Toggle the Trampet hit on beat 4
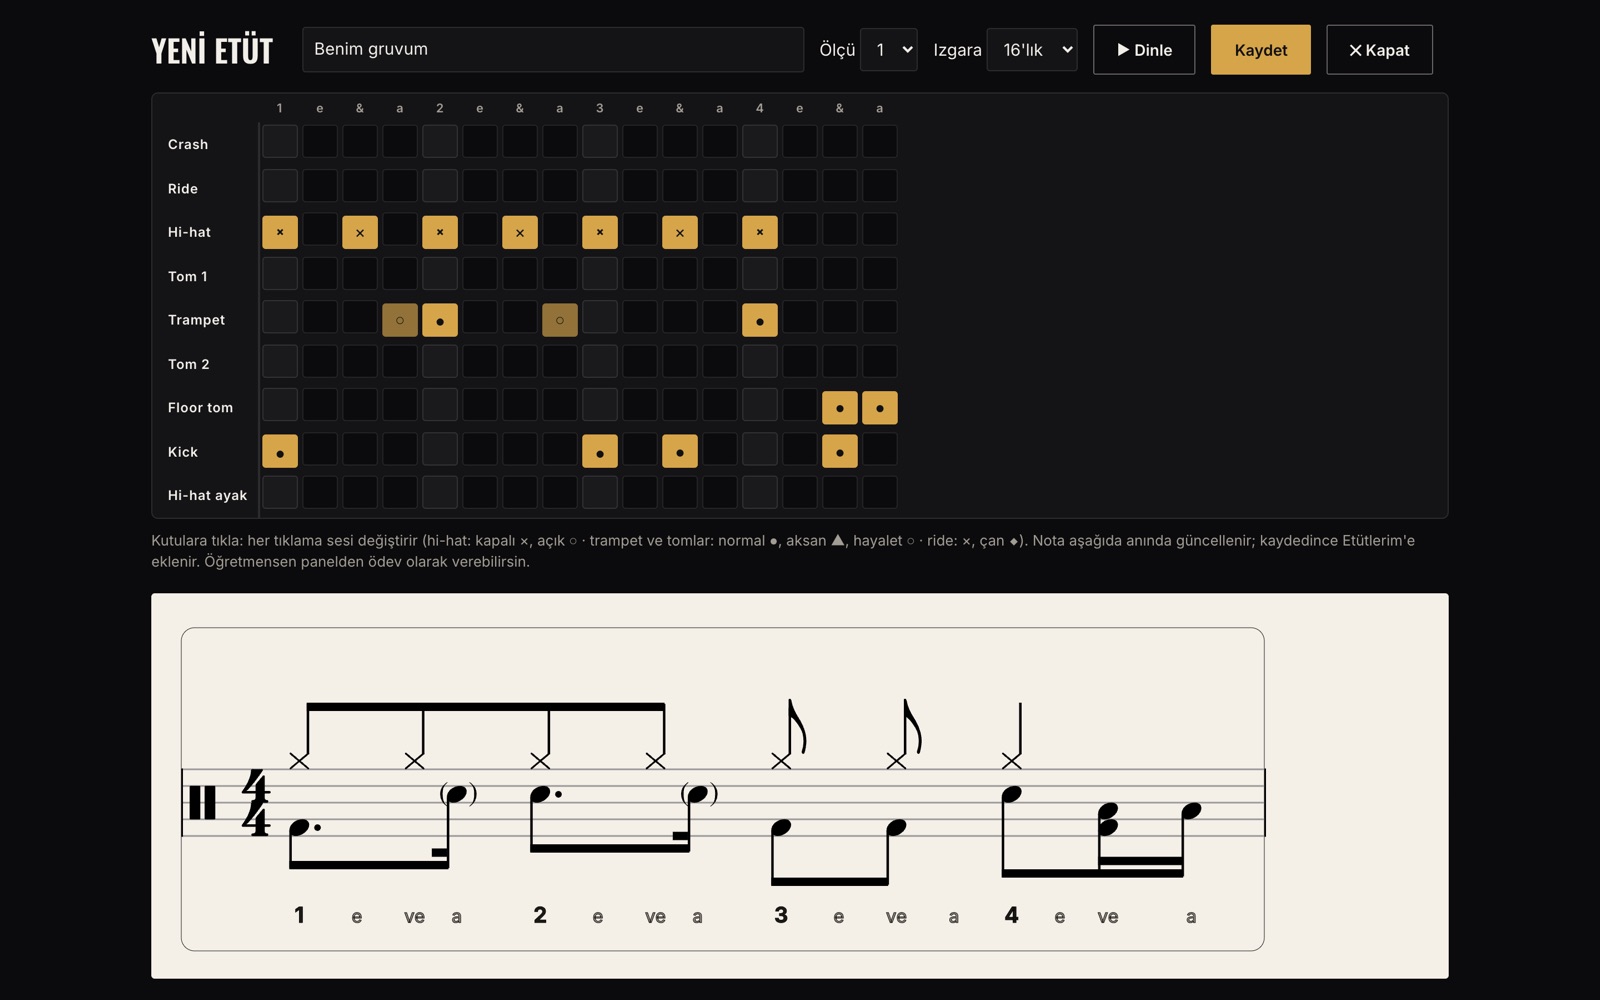 click(x=760, y=320)
